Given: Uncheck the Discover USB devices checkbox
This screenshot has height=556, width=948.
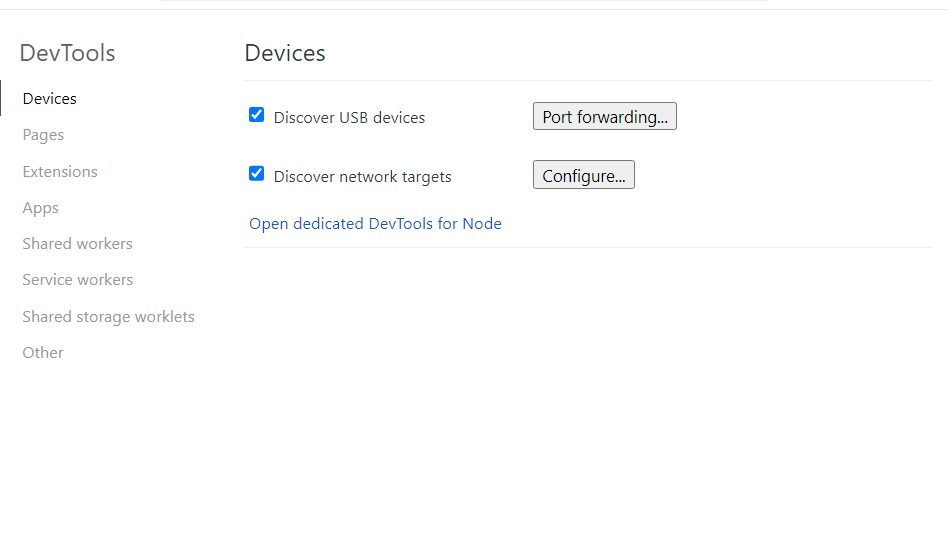Looking at the screenshot, I should tap(256, 115).
